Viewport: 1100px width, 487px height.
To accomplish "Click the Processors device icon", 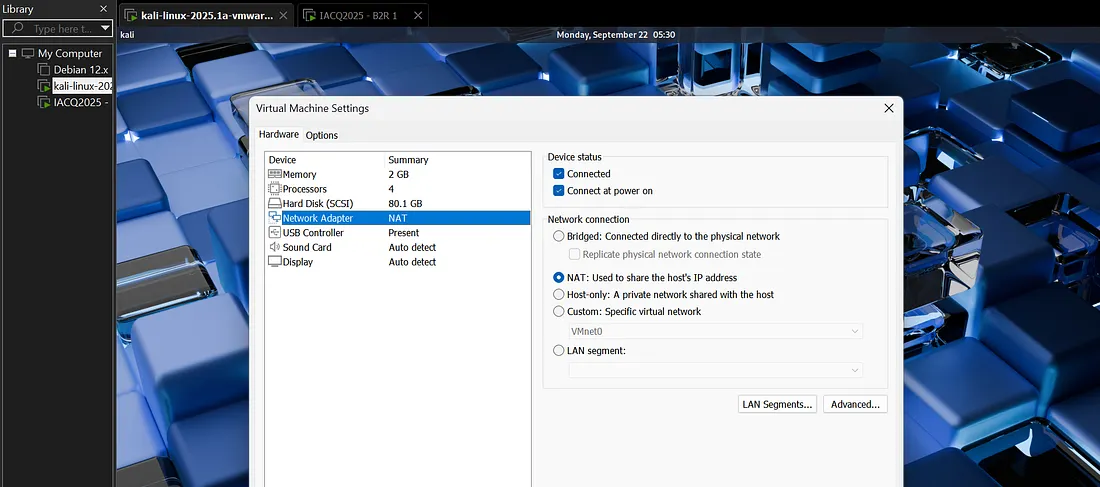I will (x=275, y=189).
